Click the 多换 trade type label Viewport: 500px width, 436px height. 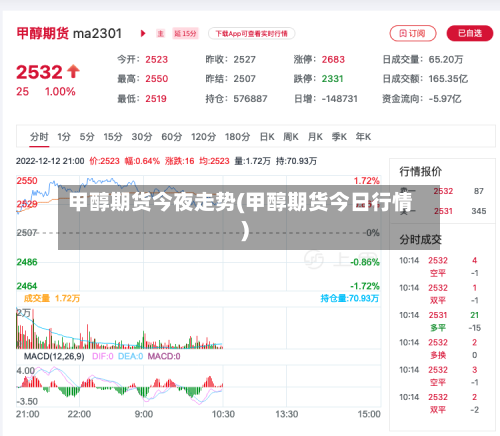coord(438,355)
